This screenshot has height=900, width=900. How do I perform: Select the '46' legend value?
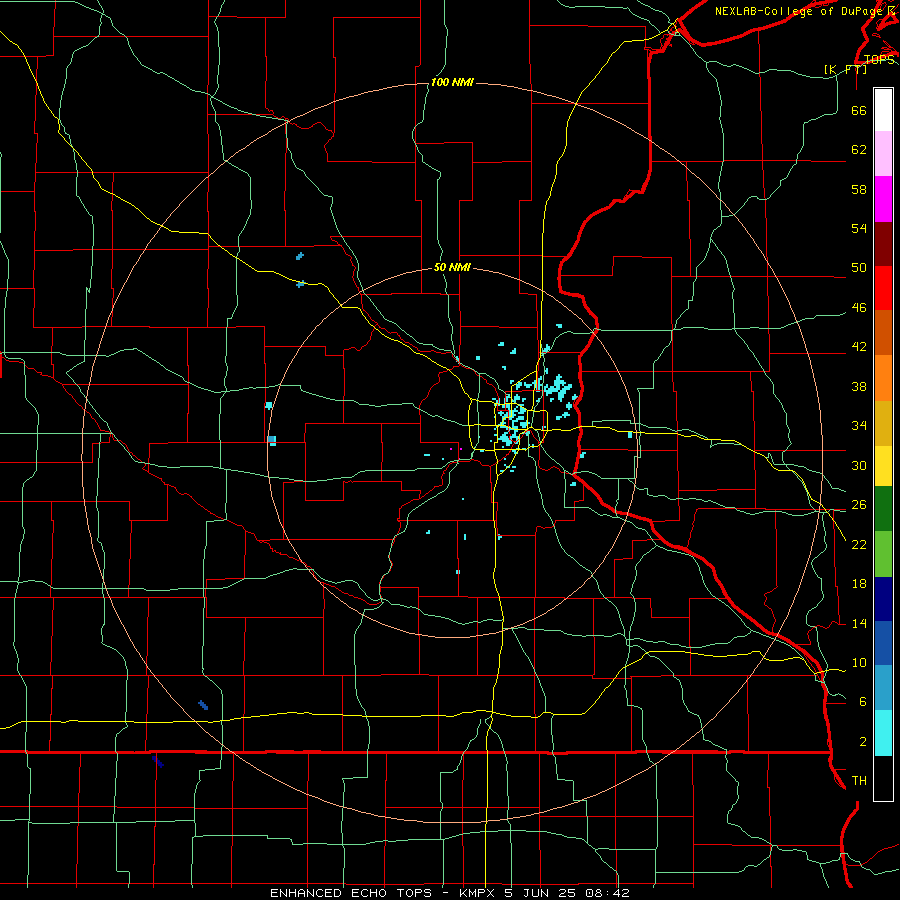pyautogui.click(x=859, y=308)
